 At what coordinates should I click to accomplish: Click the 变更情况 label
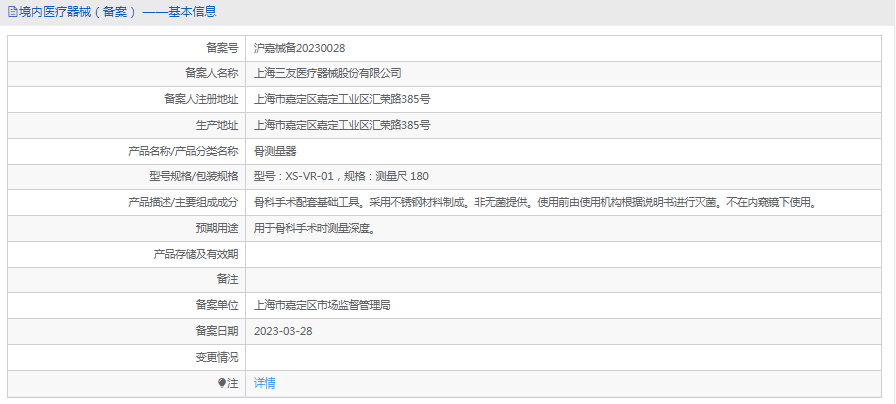[x=217, y=358]
